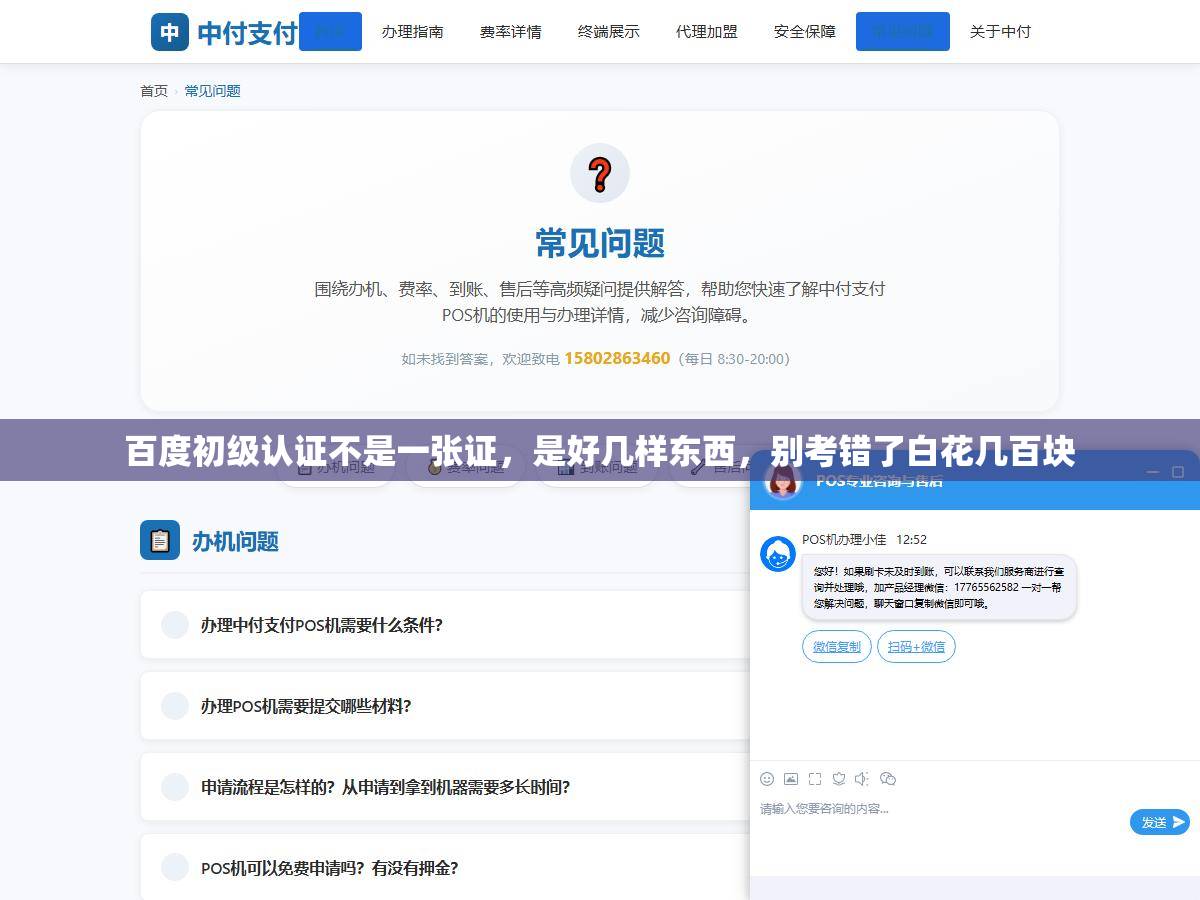Go to 代理加盟 in navigation
Image resolution: width=1200 pixels, height=900 pixels.
706,31
